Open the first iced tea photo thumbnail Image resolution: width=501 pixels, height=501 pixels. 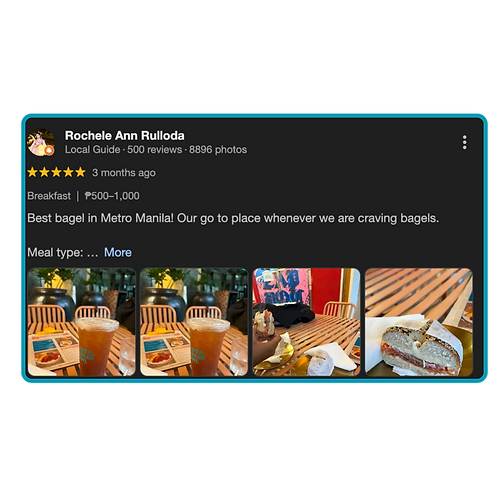82,322
